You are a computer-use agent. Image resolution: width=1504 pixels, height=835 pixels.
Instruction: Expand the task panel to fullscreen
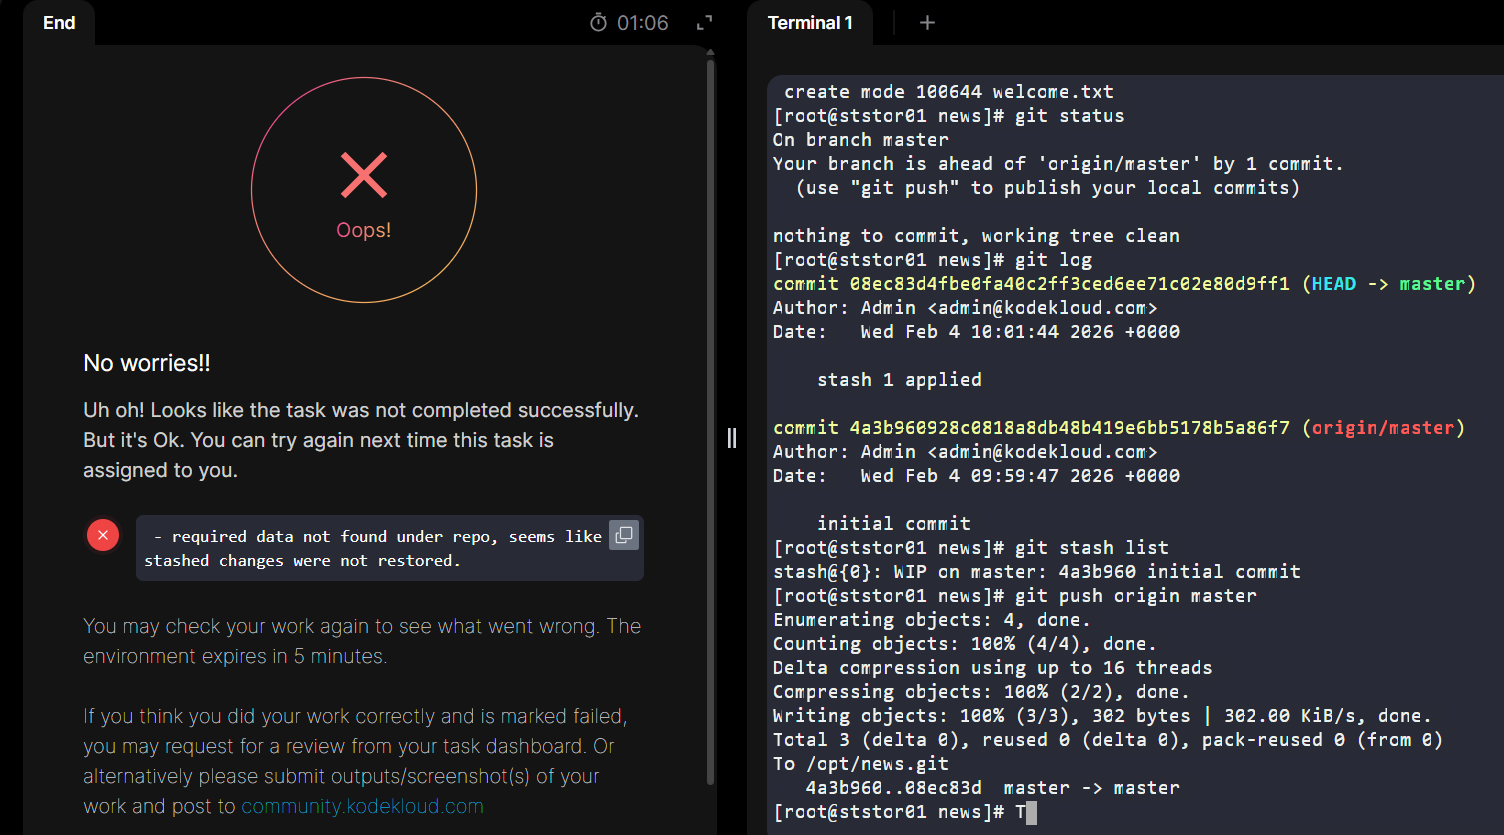tap(705, 23)
